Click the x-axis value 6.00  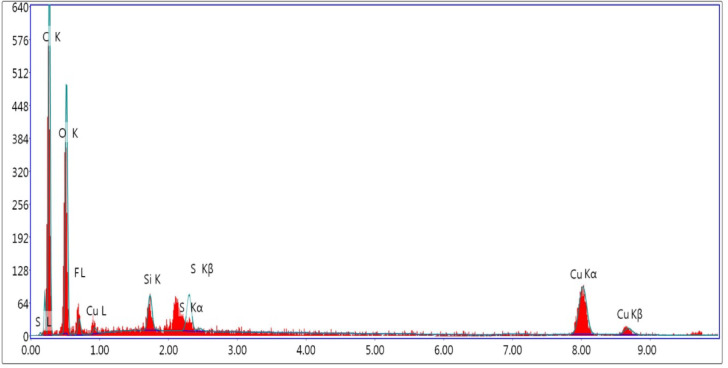click(x=443, y=350)
